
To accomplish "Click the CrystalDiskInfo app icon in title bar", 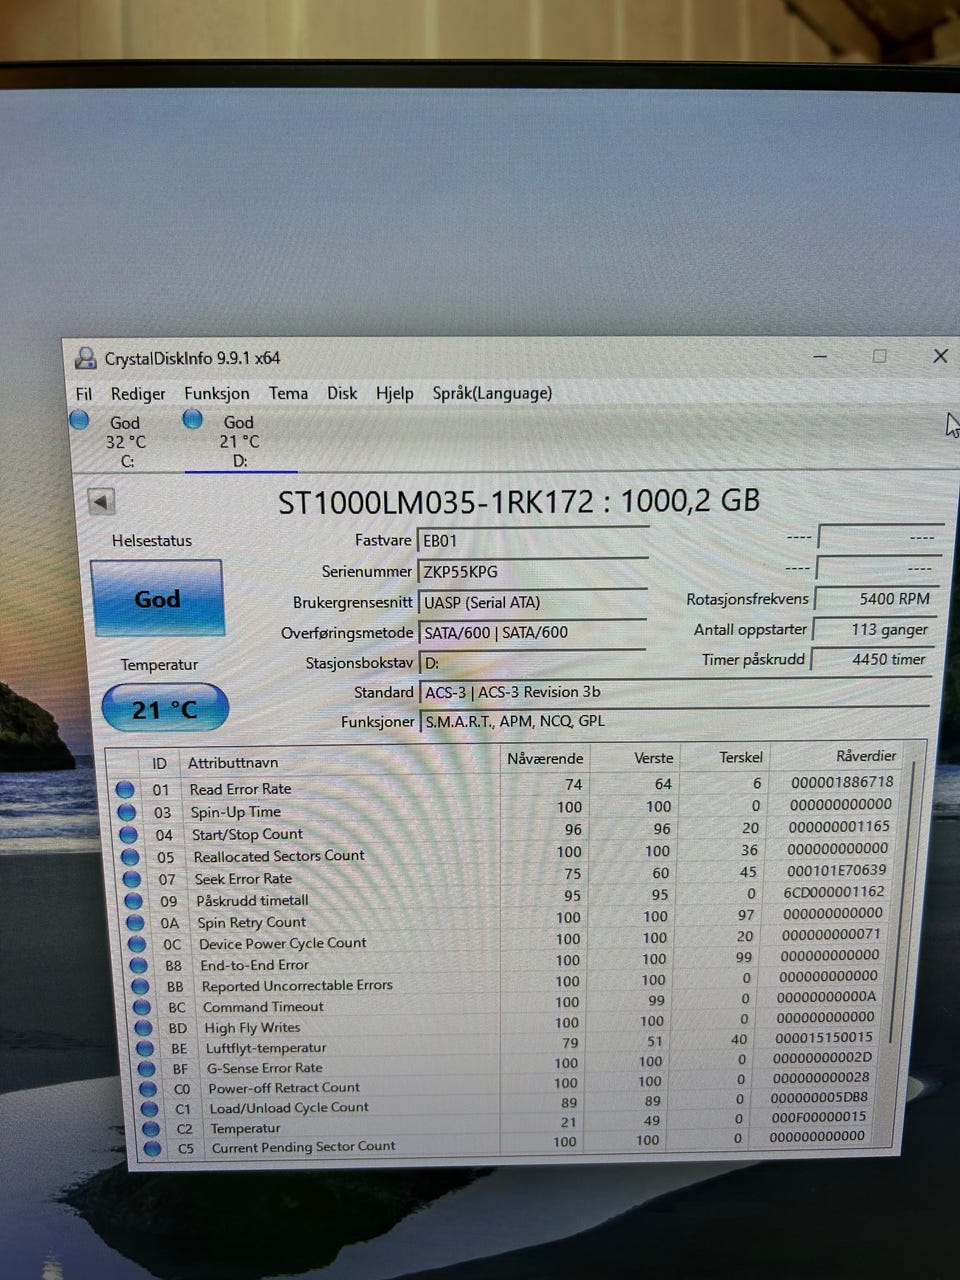I will tap(85, 358).
